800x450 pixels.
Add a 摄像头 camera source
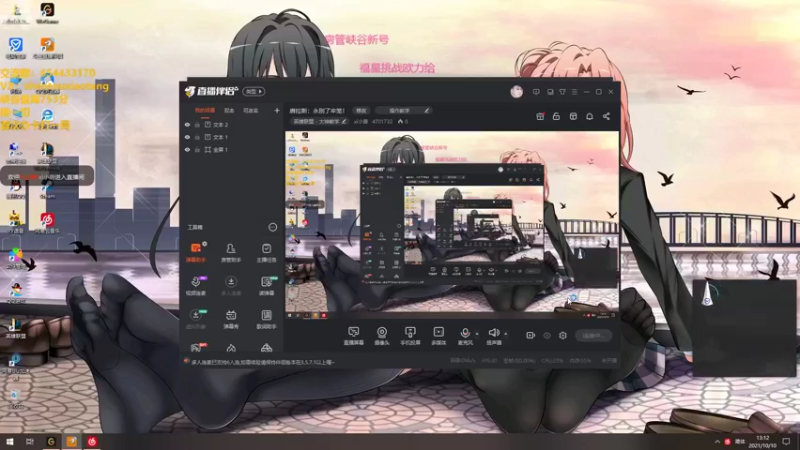click(x=382, y=336)
